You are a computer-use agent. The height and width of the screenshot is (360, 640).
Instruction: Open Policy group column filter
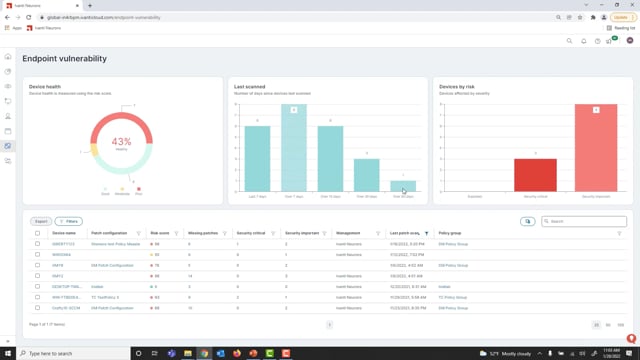point(619,233)
